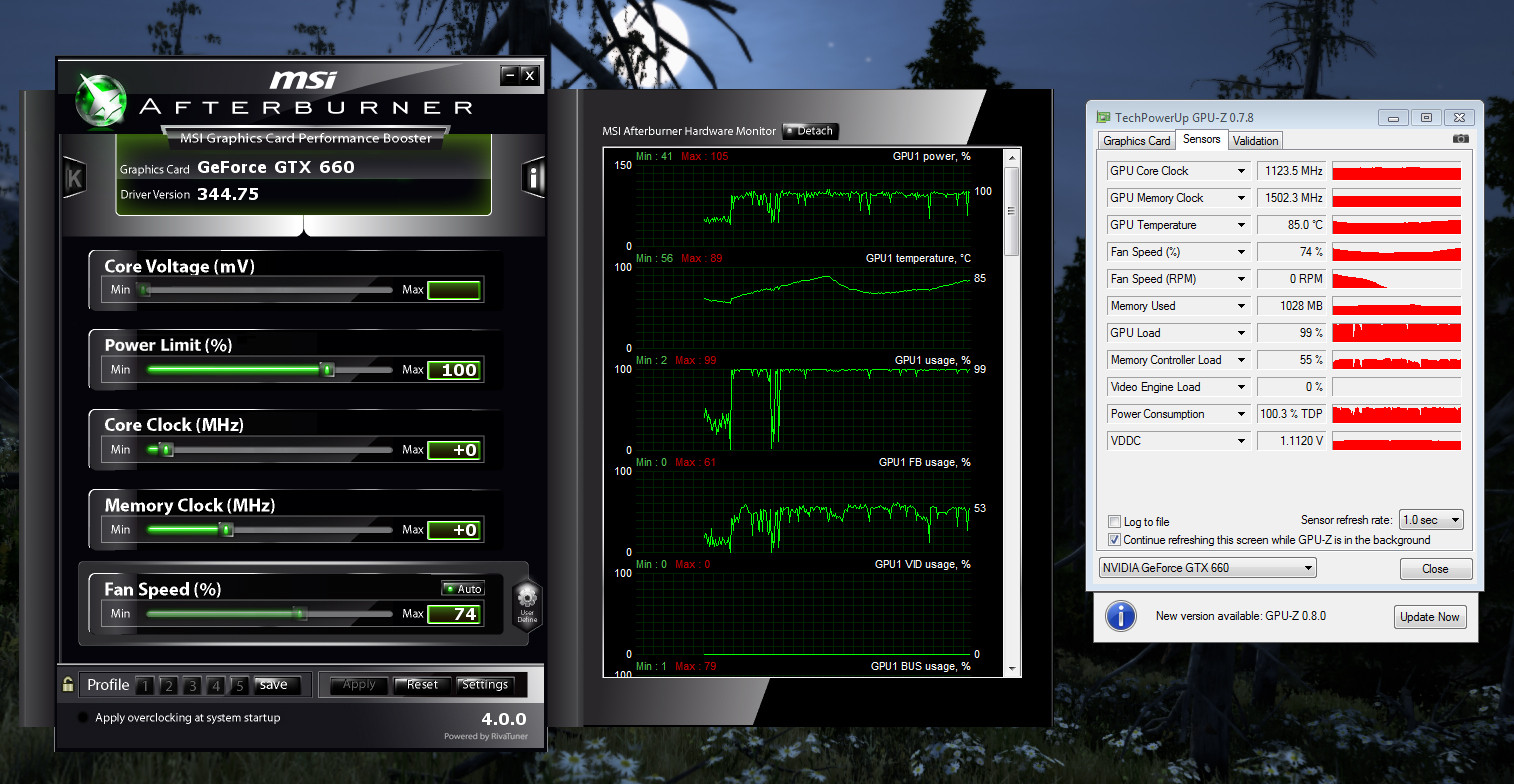1514x784 pixels.
Task: Enable Log to file checkbox
Action: click(x=1115, y=522)
